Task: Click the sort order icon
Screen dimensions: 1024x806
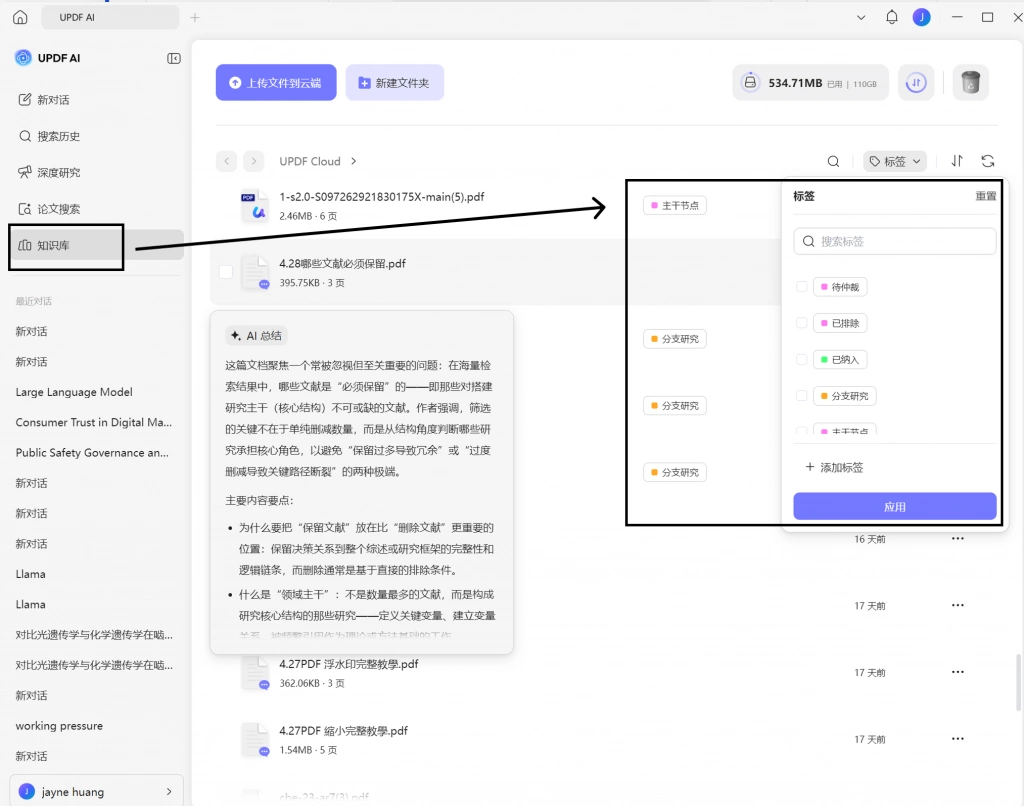Action: coord(957,161)
